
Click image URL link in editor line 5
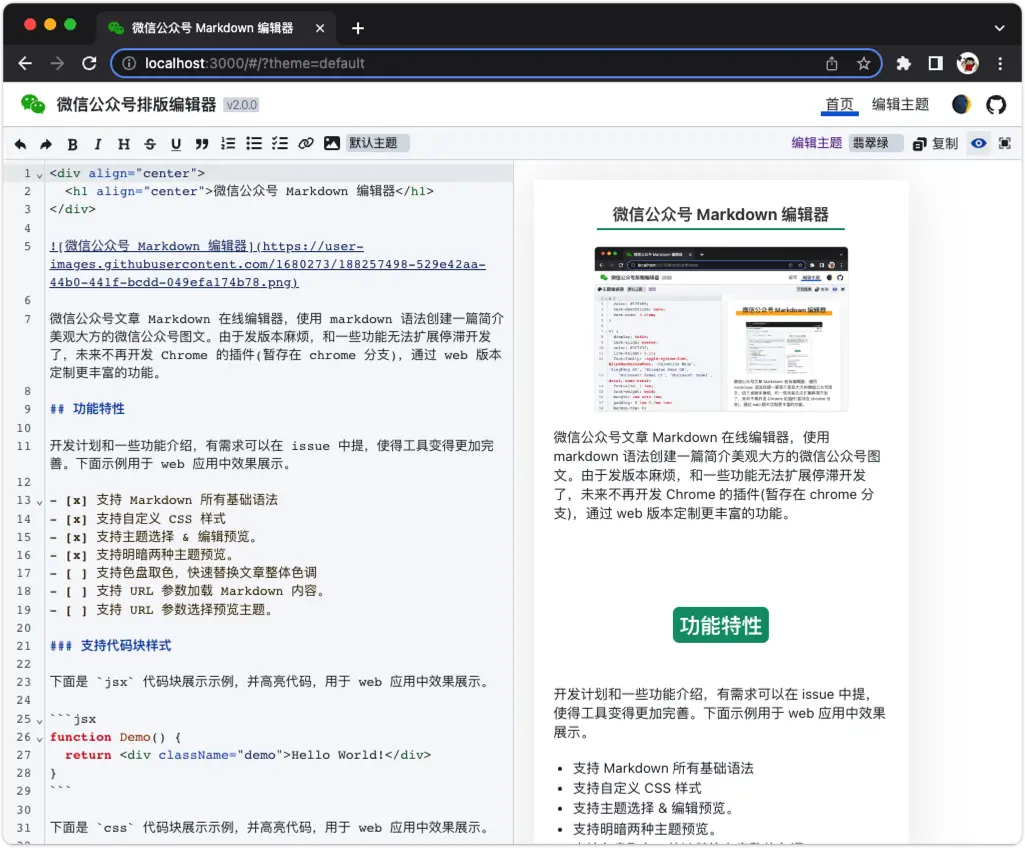pos(267,264)
